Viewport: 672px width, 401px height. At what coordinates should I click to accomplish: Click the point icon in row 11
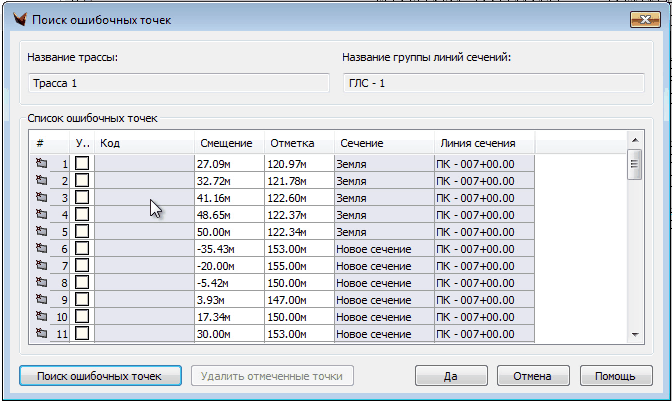(42, 333)
